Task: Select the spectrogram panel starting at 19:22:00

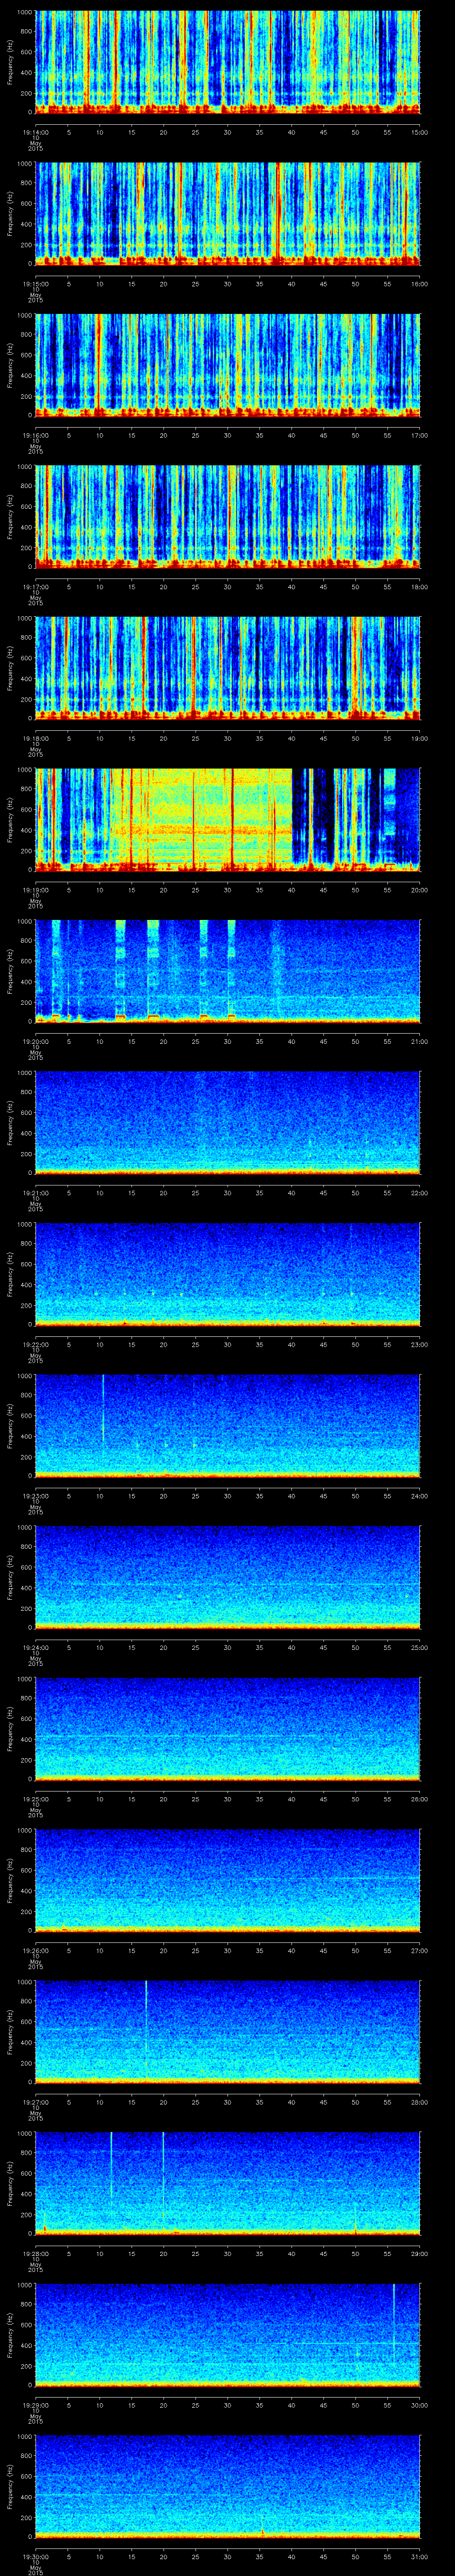Action: coord(228,1274)
